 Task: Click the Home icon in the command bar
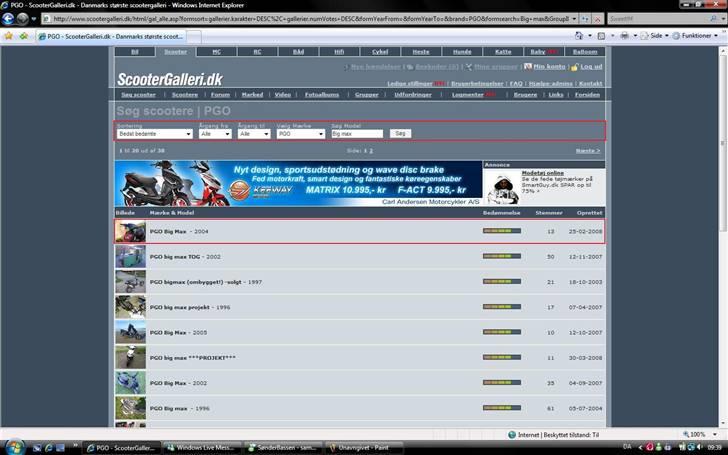click(x=578, y=36)
